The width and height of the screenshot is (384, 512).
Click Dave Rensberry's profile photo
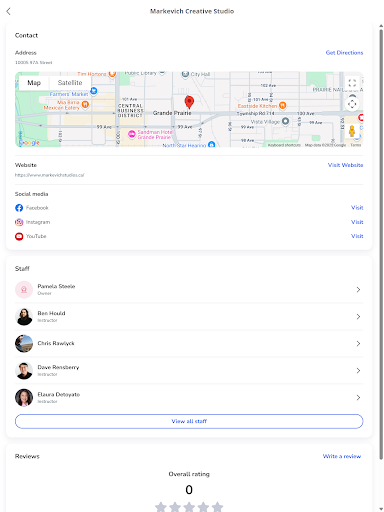tap(24, 371)
